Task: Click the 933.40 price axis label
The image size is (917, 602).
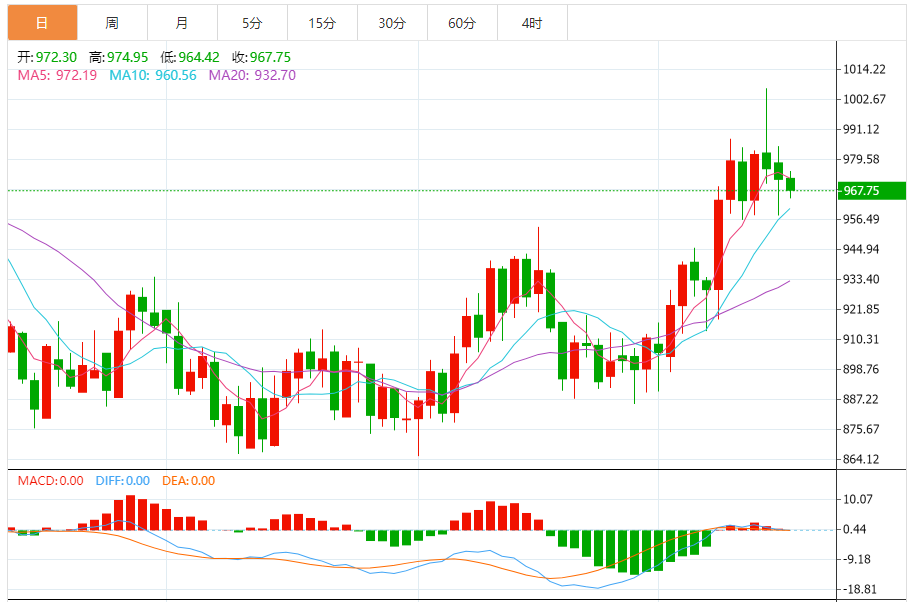Action: [x=861, y=279]
